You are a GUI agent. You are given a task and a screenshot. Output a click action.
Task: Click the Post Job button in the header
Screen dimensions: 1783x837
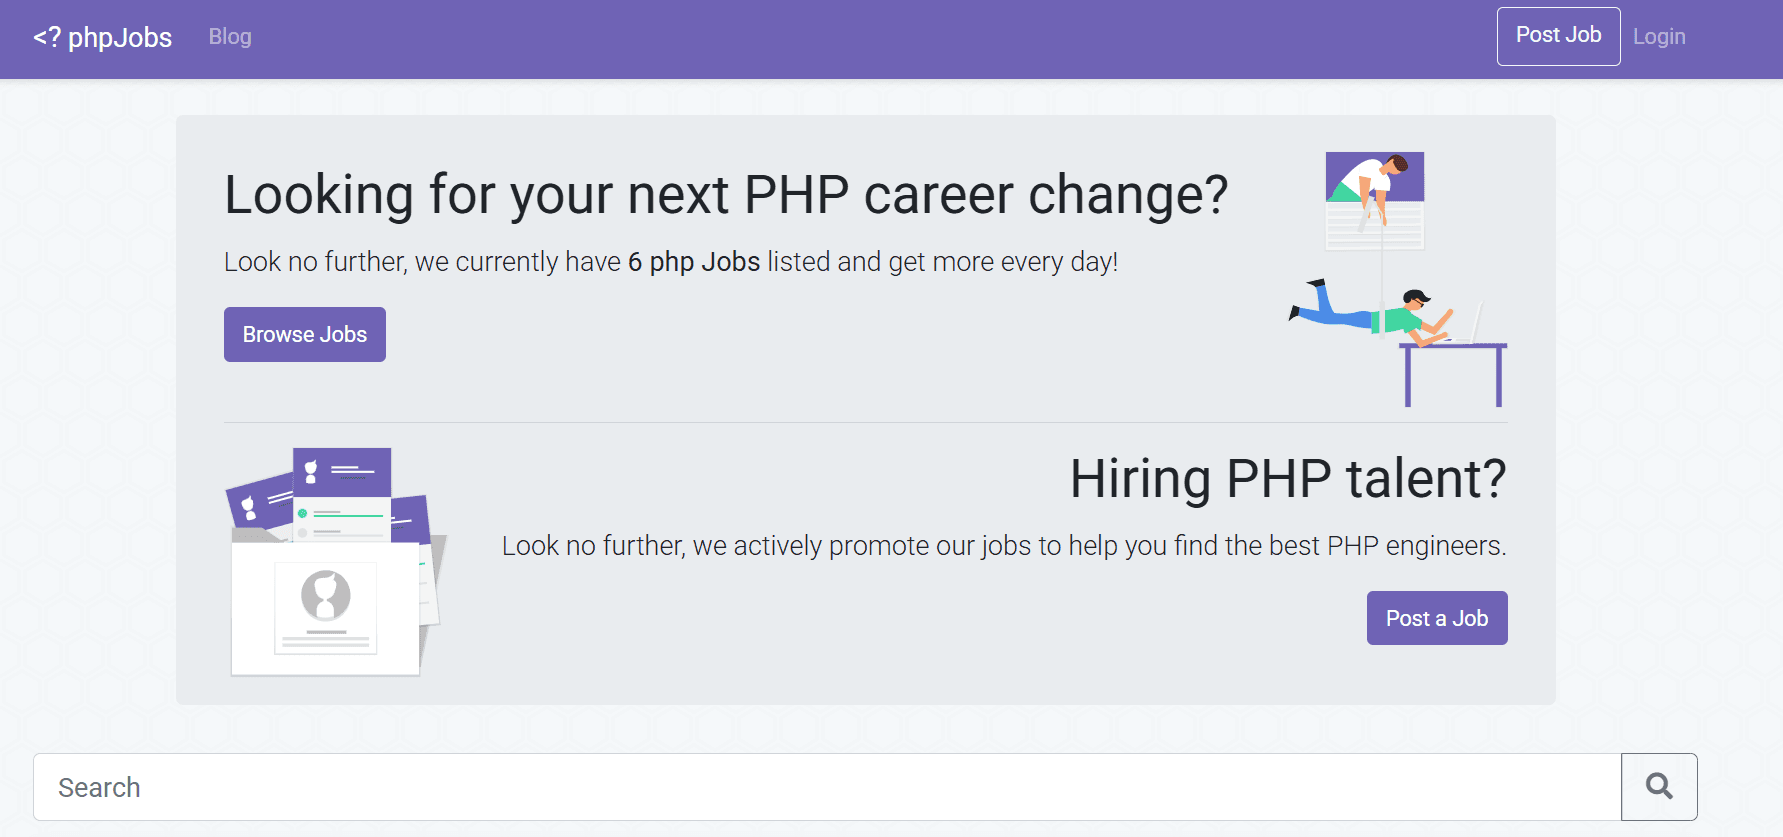[x=1557, y=36]
